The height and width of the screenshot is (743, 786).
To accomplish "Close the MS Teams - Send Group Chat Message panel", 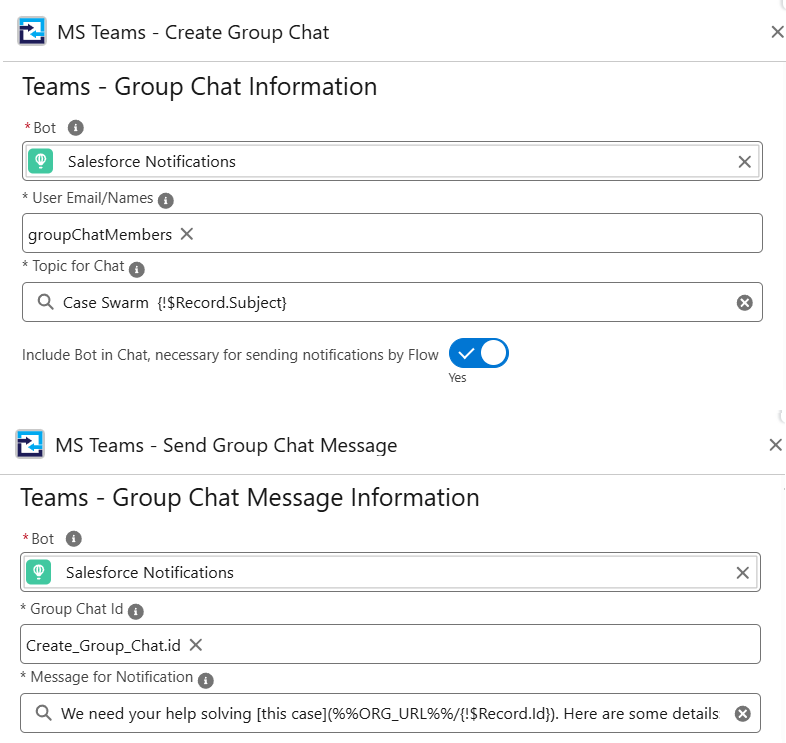I will [x=775, y=445].
